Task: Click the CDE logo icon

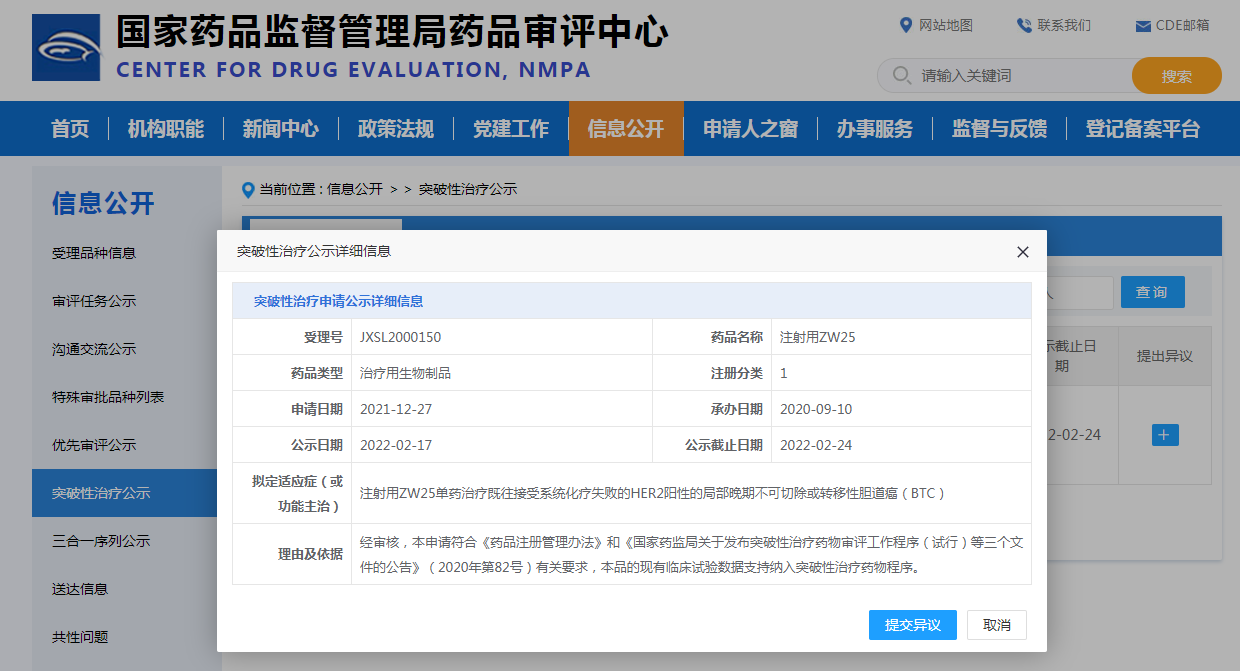Action: (66, 48)
